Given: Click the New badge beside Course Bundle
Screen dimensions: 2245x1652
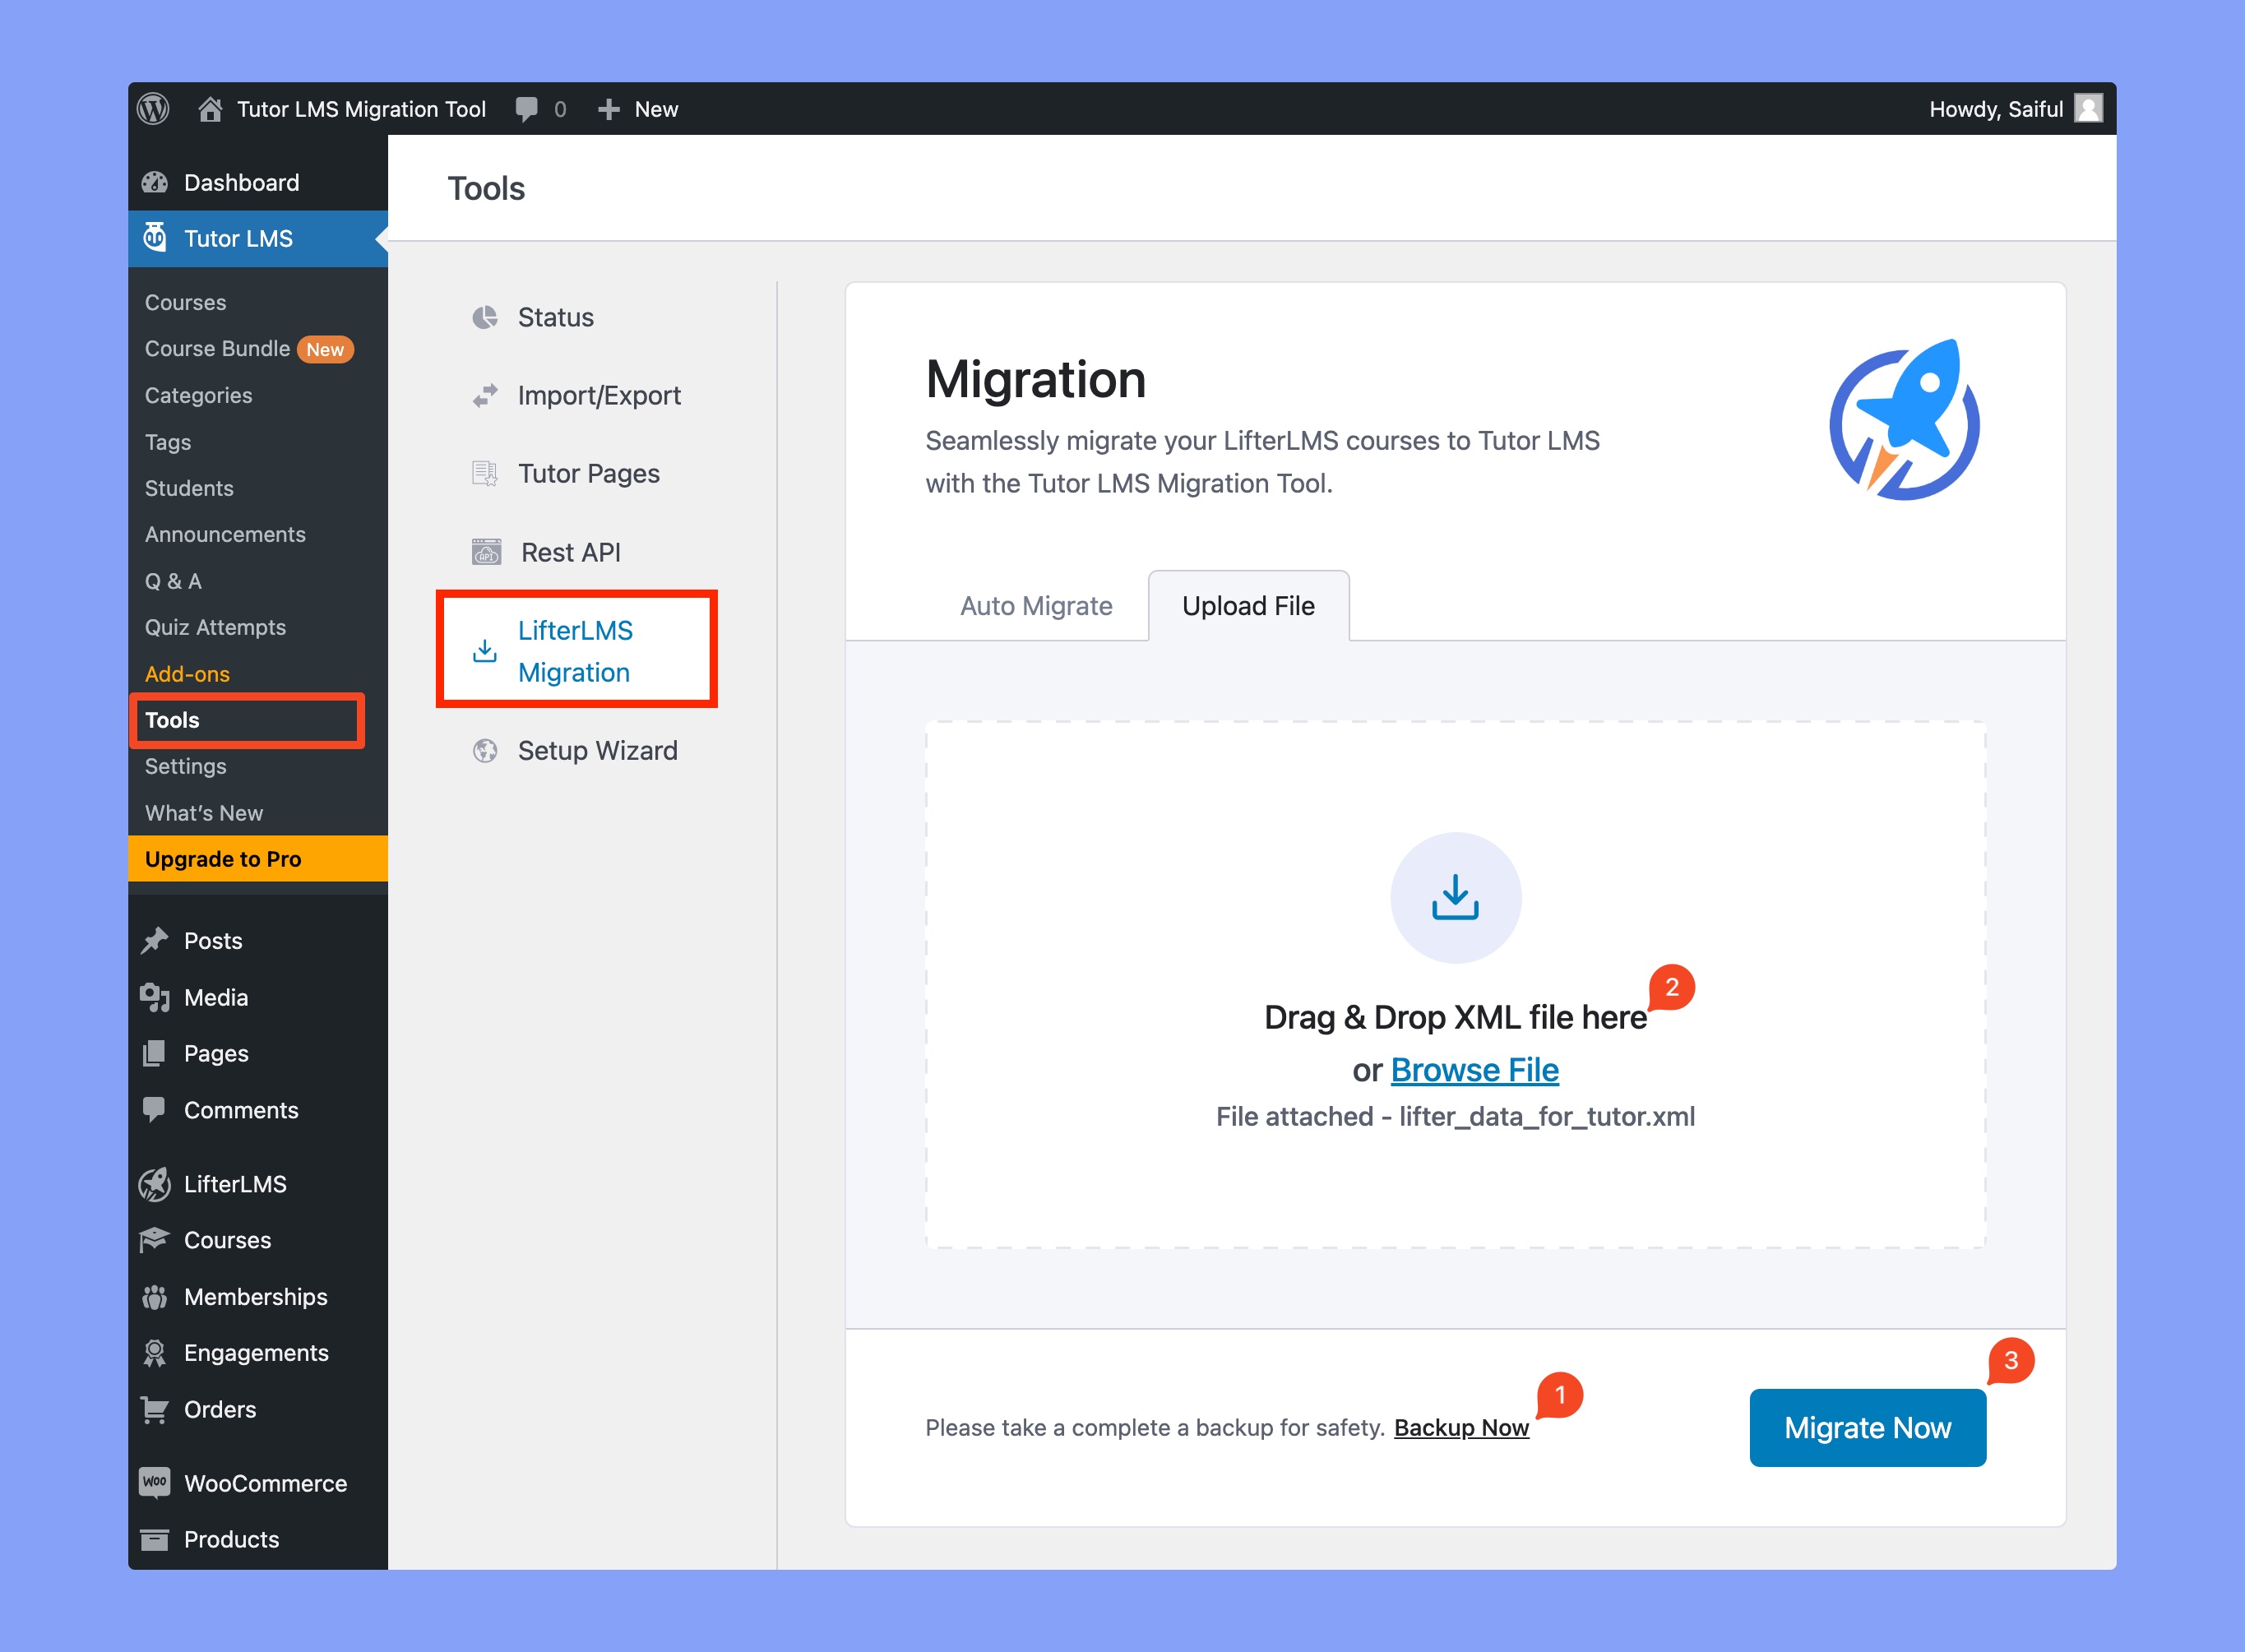Looking at the screenshot, I should point(325,349).
